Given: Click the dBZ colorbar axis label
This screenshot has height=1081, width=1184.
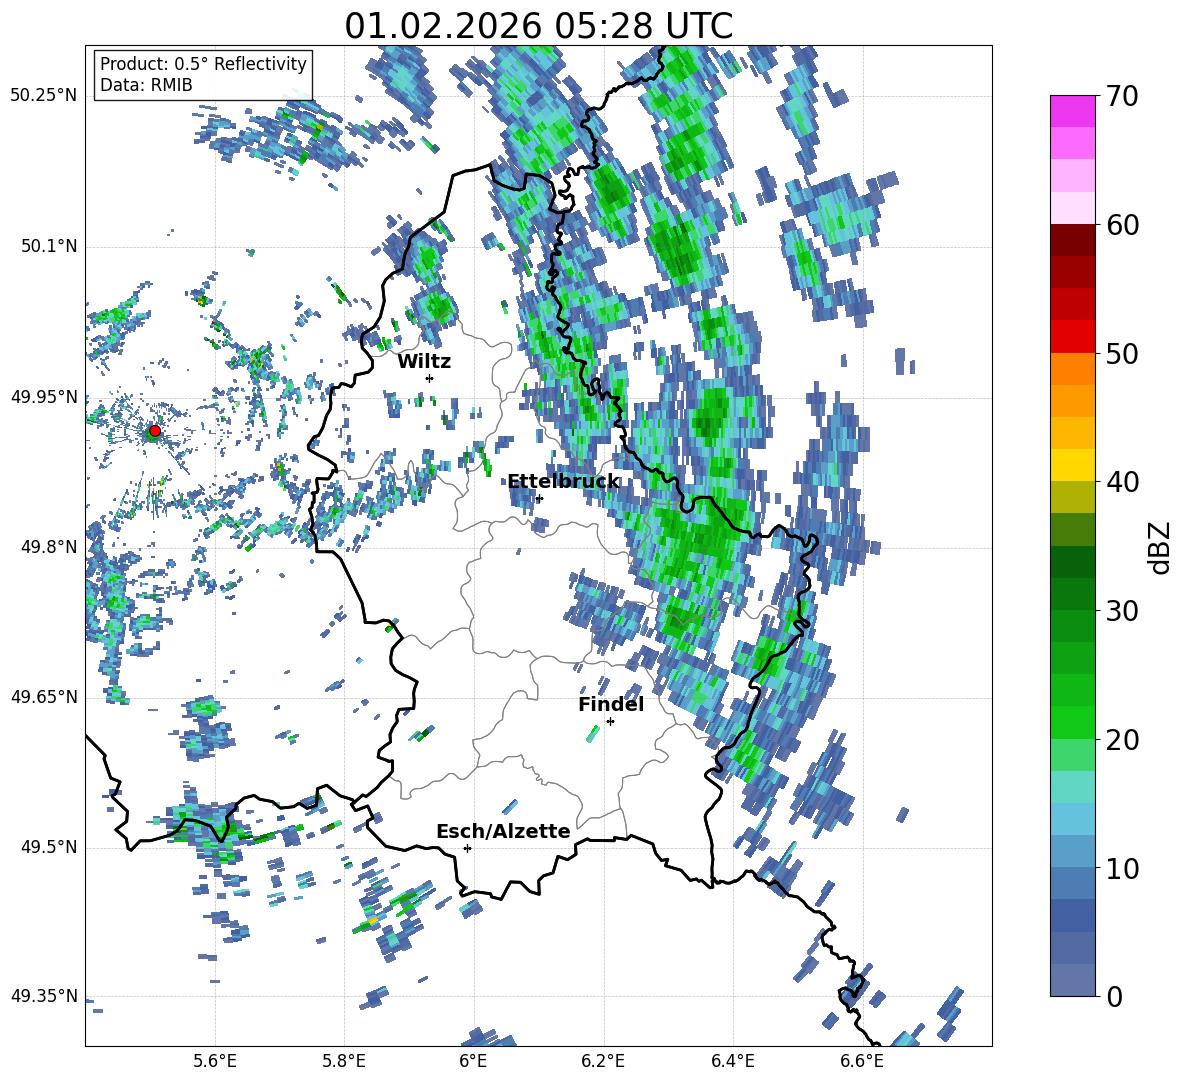Looking at the screenshot, I should (x=1161, y=547).
